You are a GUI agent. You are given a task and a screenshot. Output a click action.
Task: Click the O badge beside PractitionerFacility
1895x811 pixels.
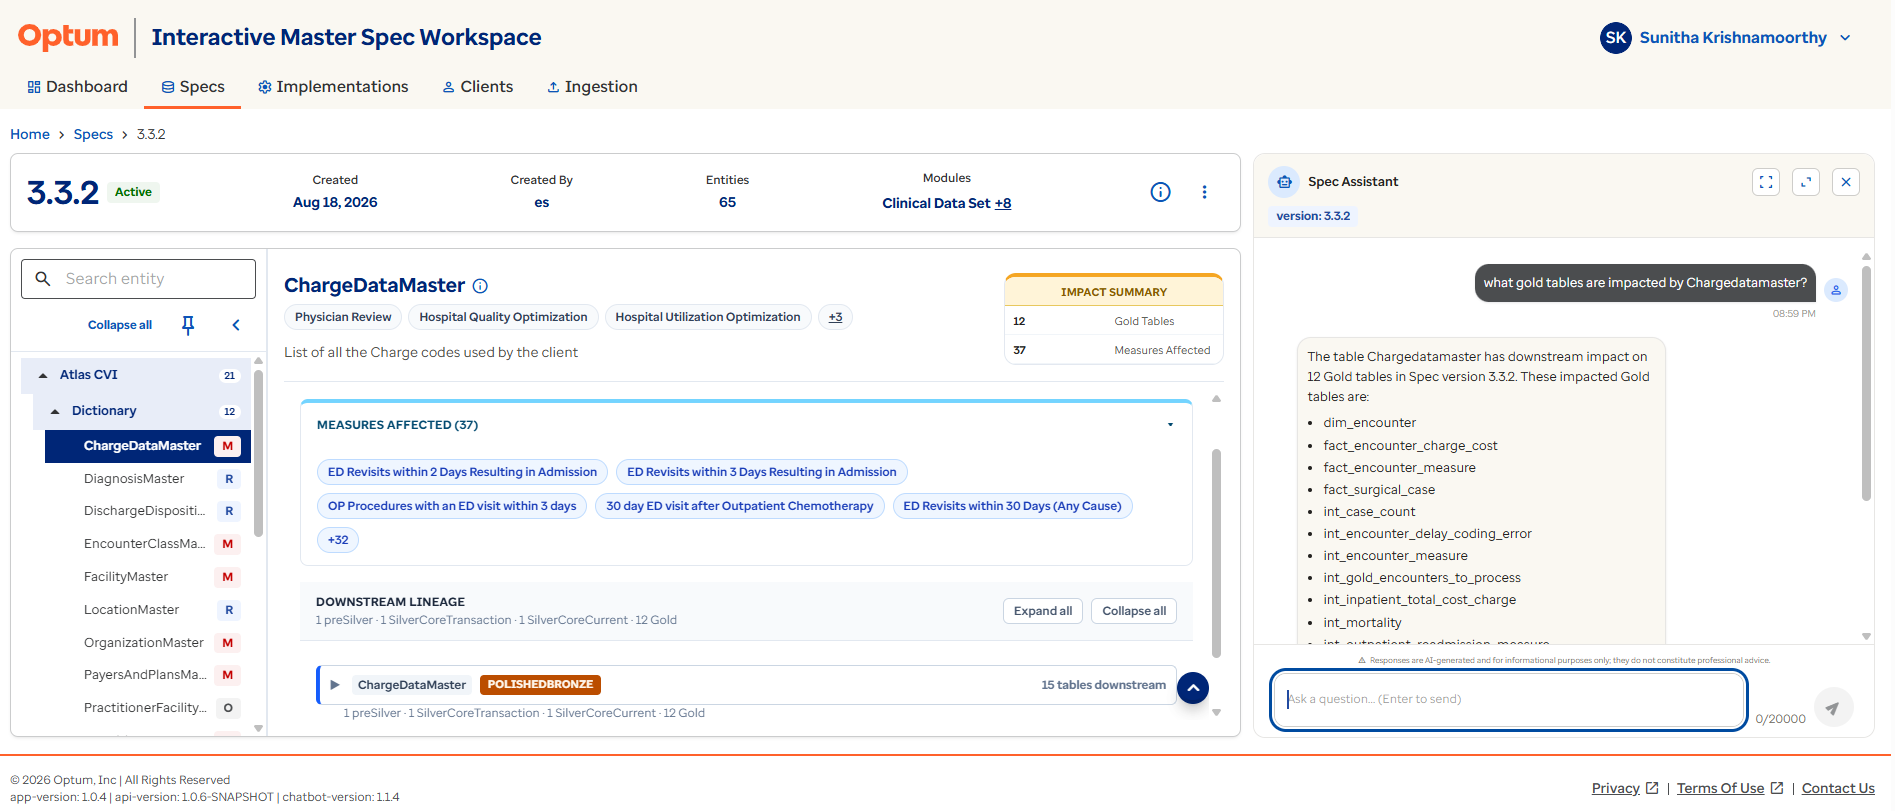coord(228,708)
